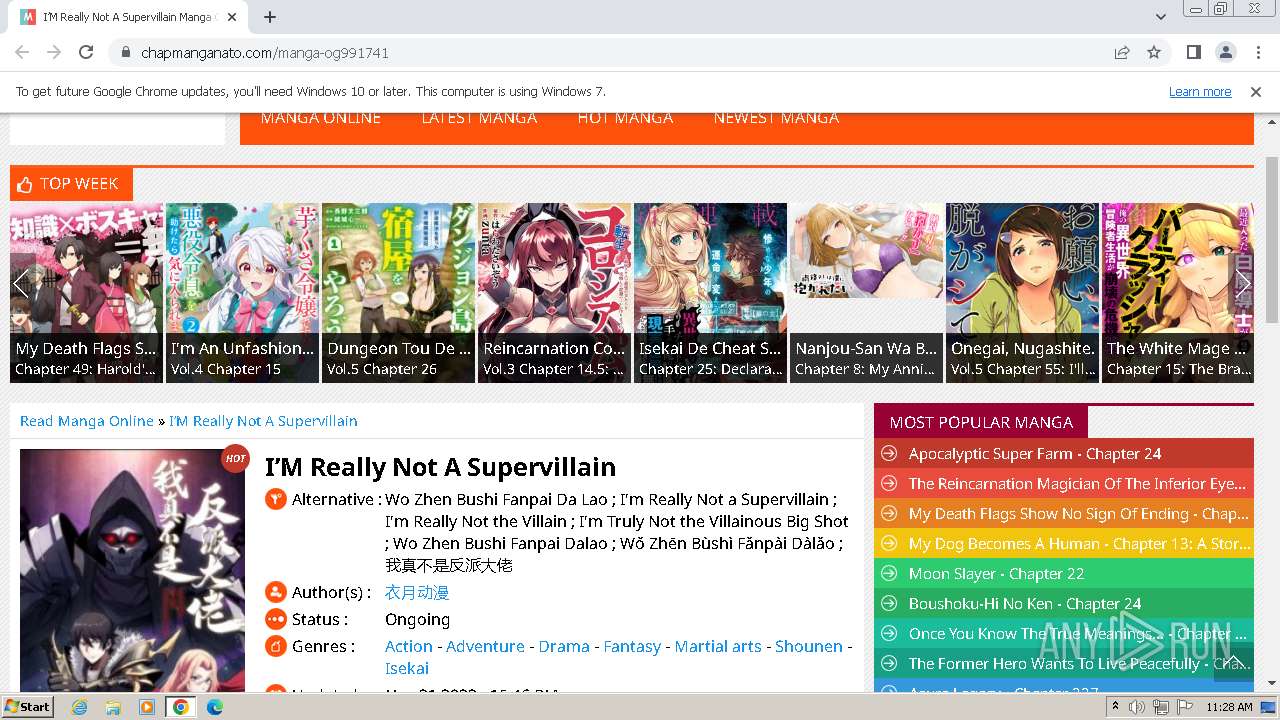Open Onegai, Nugashite manga cover

[1022, 293]
